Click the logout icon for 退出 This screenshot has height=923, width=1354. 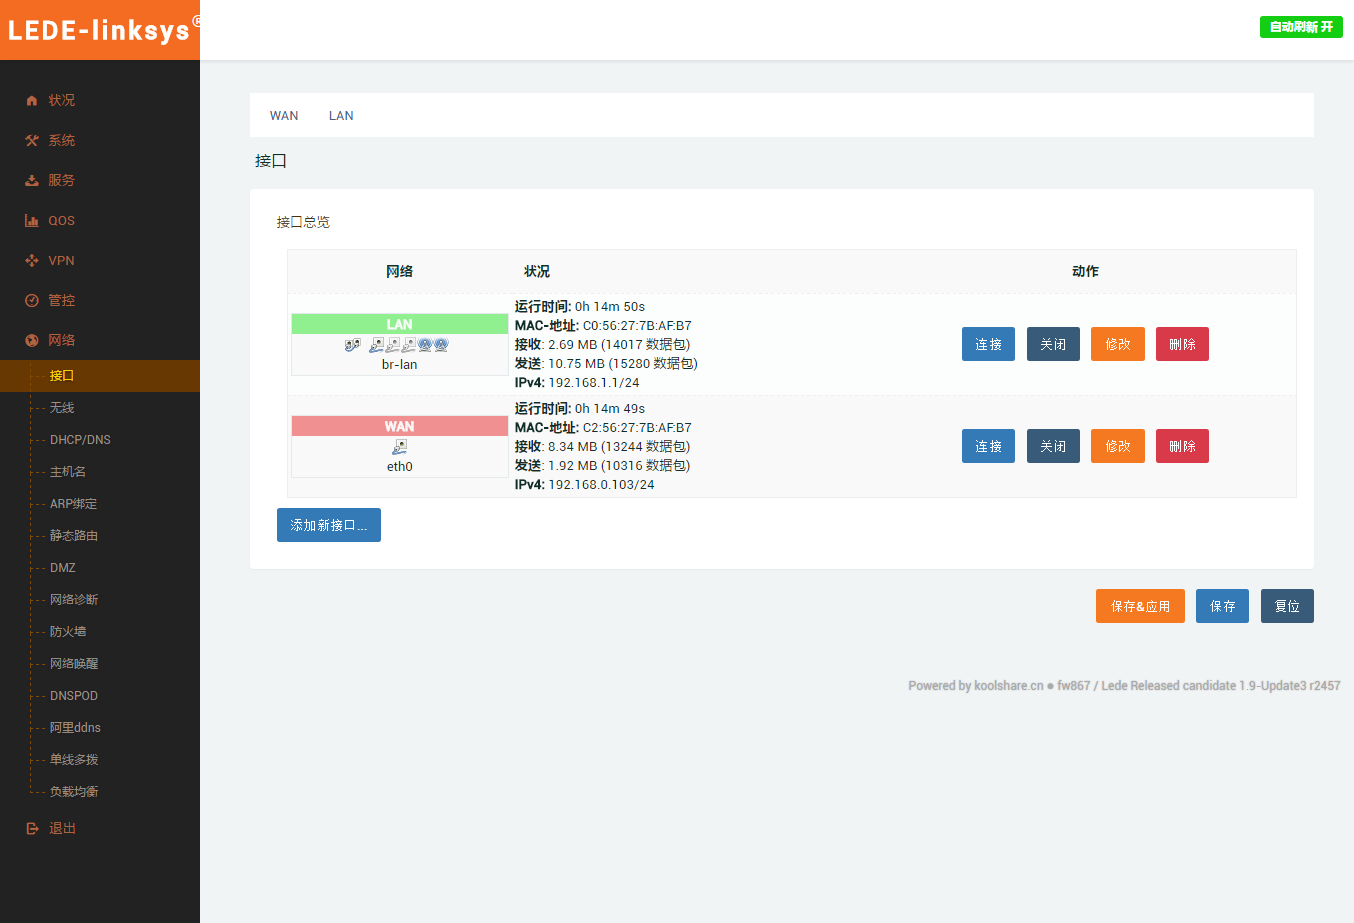pyautogui.click(x=32, y=828)
